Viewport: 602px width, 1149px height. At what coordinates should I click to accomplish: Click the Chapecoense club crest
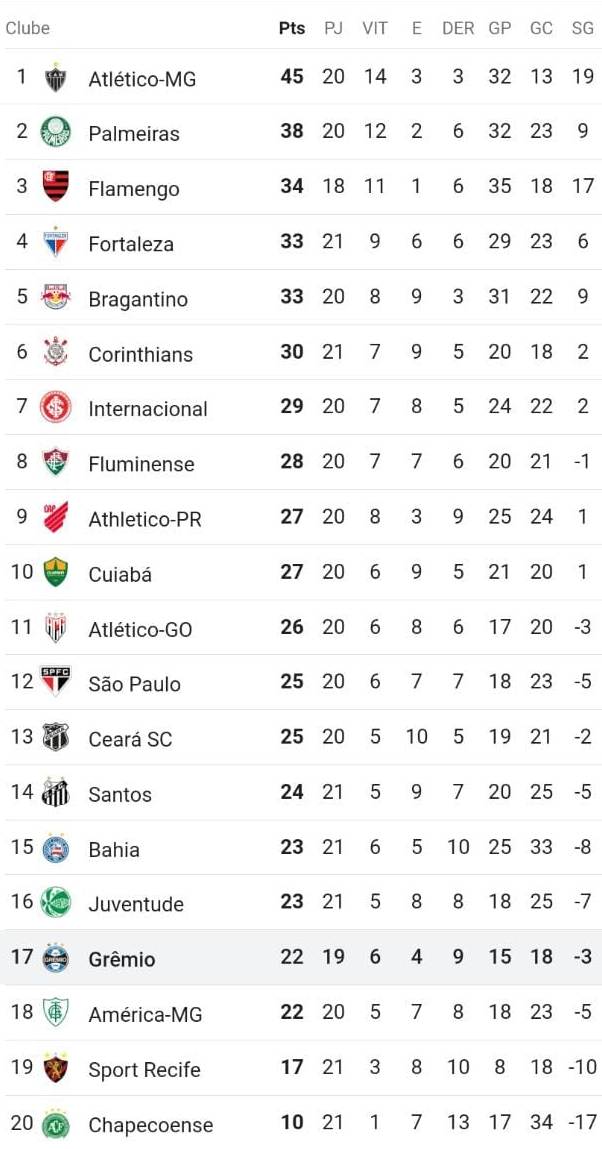point(55,1124)
